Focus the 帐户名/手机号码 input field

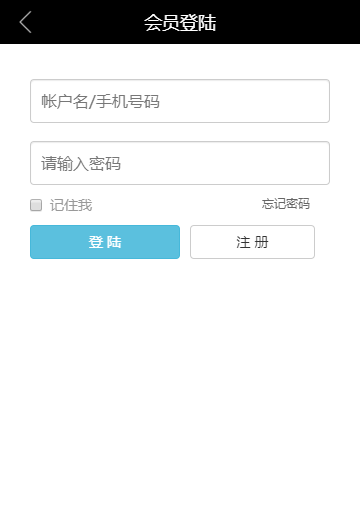coord(180,101)
